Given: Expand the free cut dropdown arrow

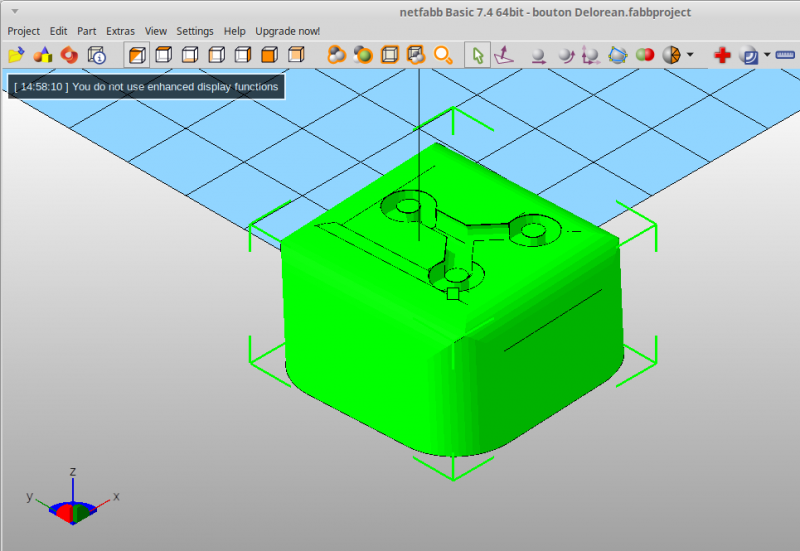Looking at the screenshot, I should (x=690, y=54).
